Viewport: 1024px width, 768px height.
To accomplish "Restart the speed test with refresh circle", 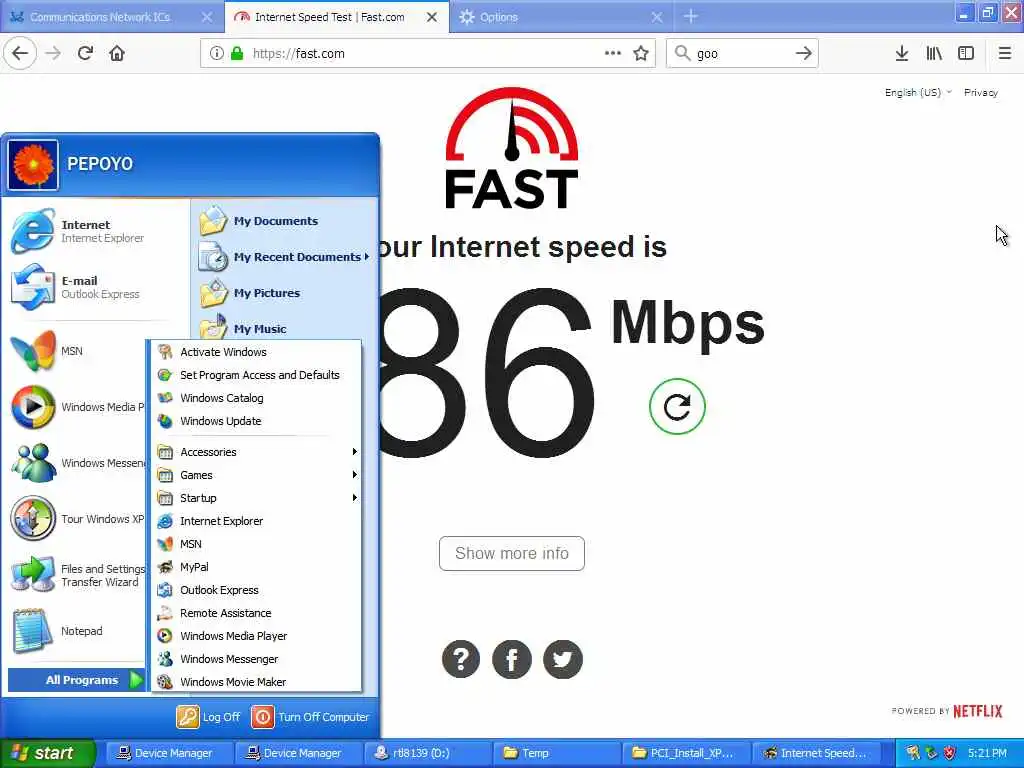I will (x=677, y=406).
